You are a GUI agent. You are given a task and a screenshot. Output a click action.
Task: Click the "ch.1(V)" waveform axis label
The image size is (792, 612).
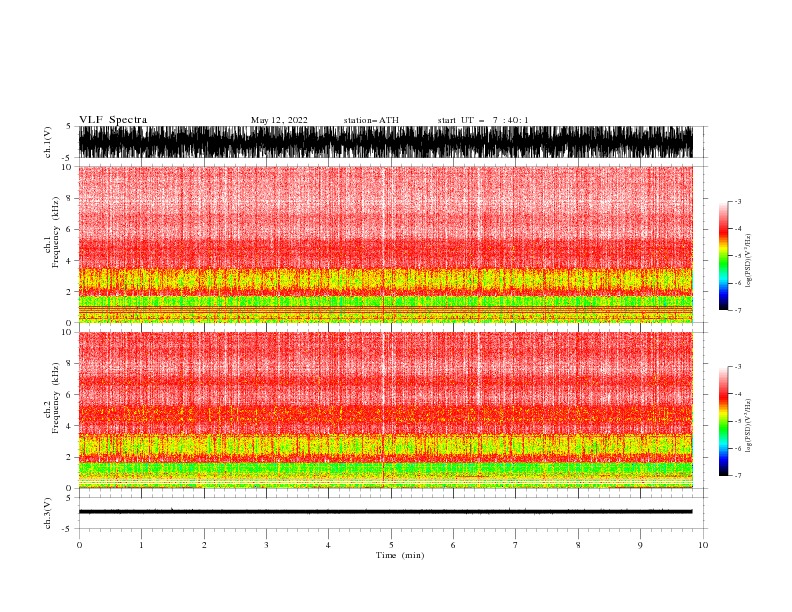click(48, 142)
